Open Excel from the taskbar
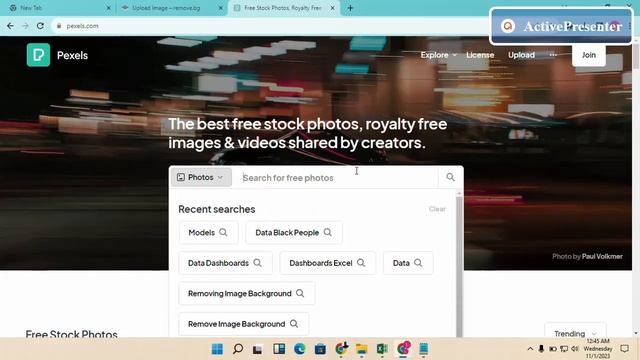This screenshot has width=640, height=360. tap(382, 349)
